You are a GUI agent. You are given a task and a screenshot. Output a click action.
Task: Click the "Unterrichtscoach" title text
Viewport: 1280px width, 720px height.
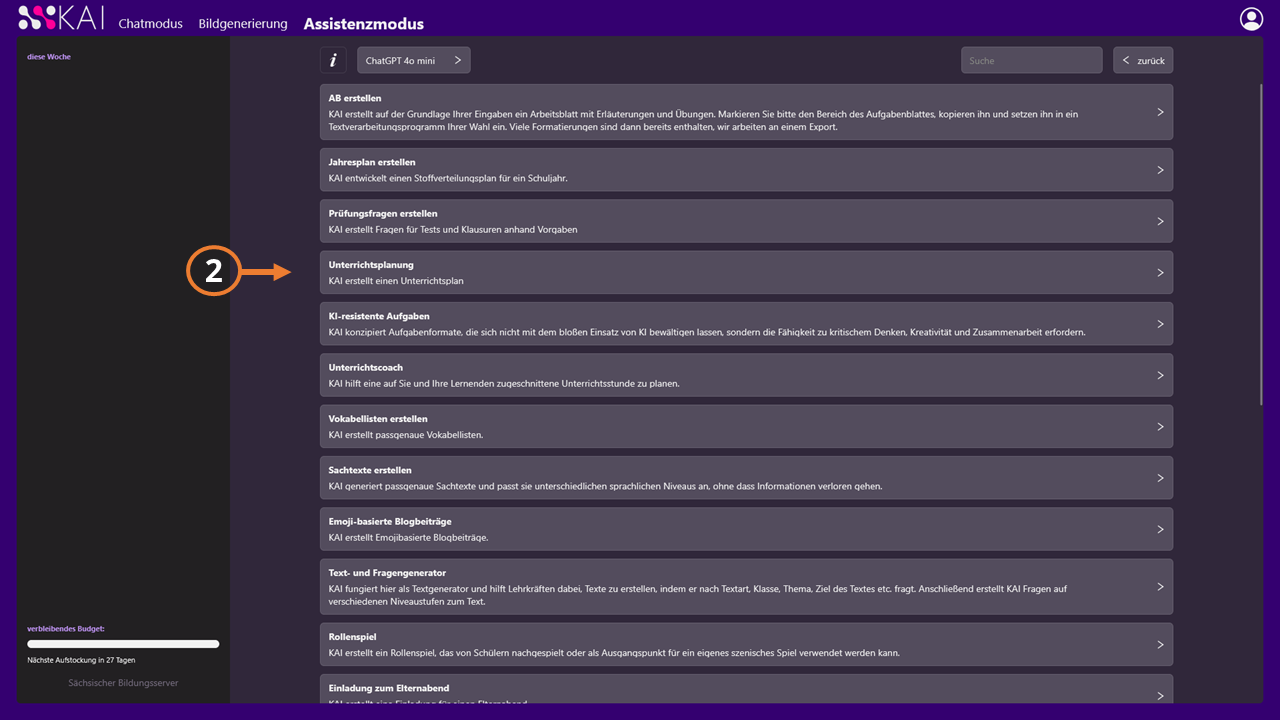(366, 367)
